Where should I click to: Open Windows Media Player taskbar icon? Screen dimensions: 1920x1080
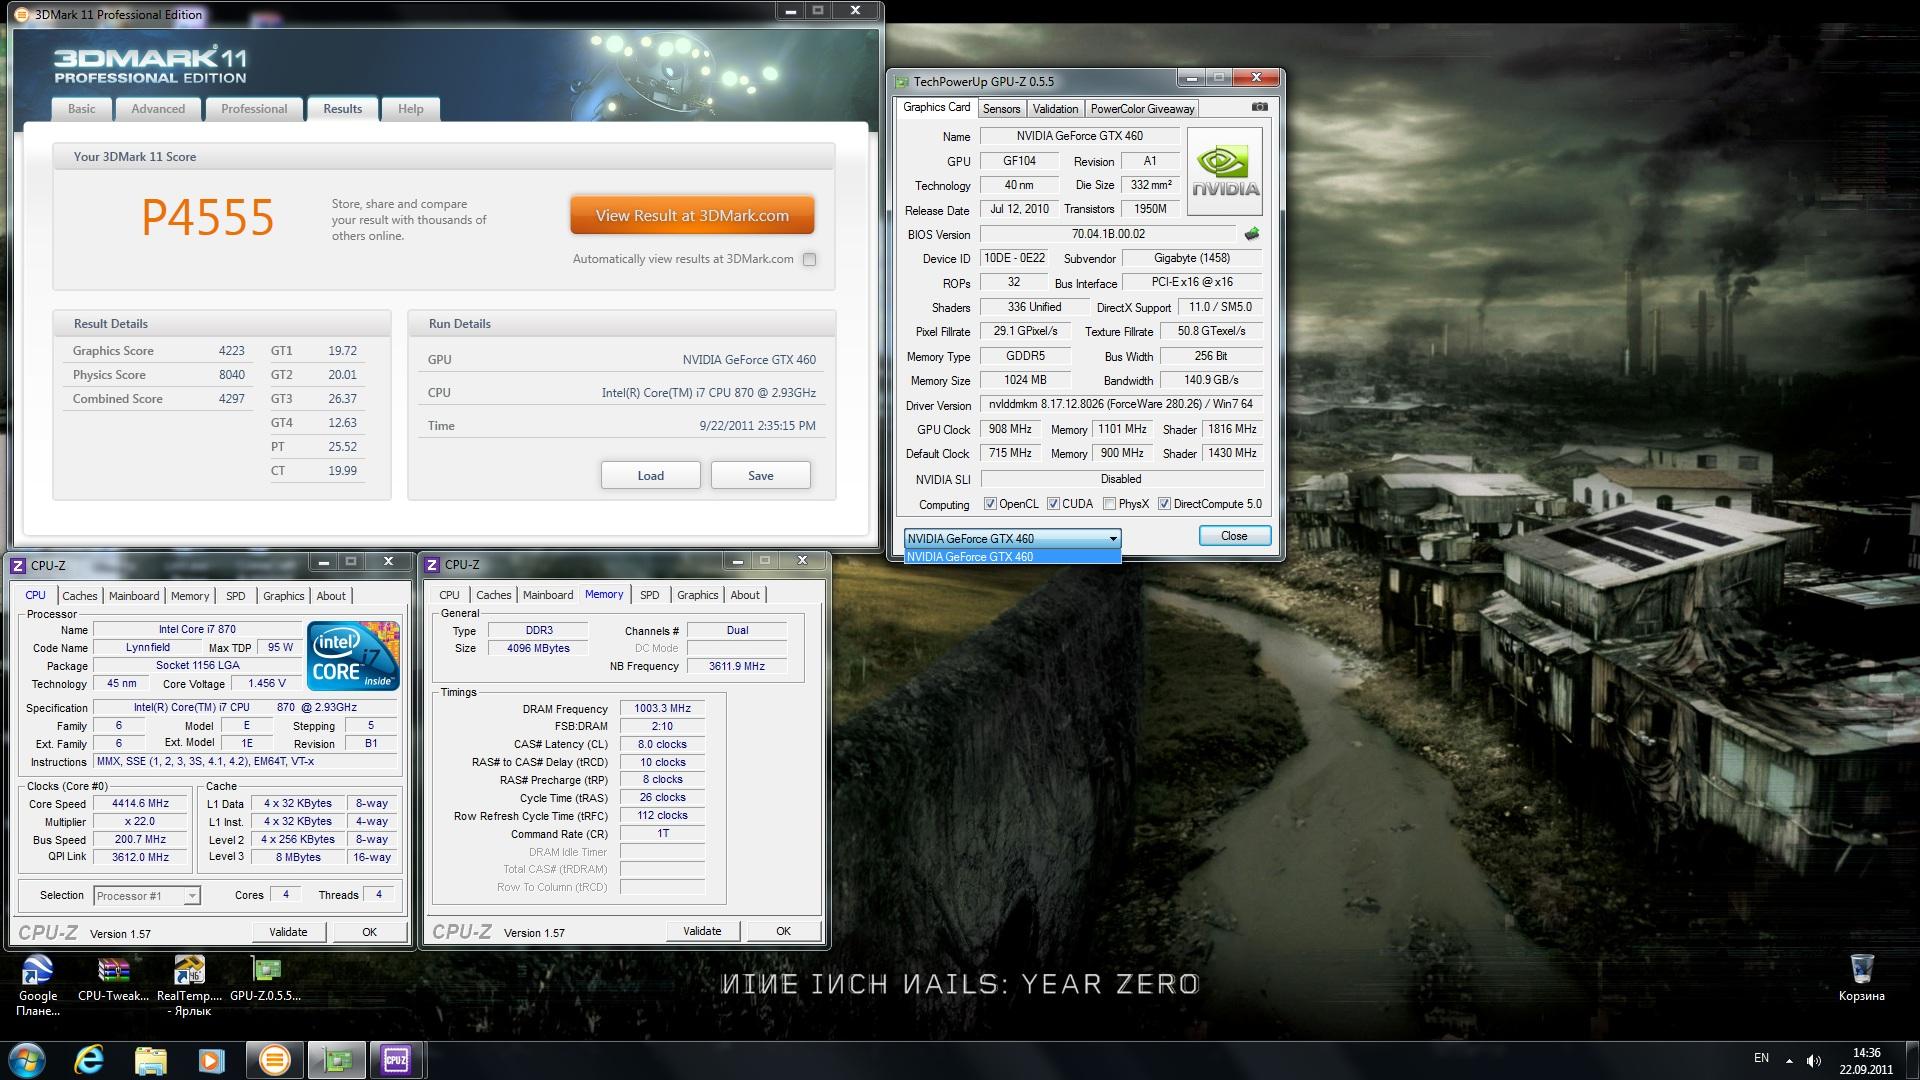tap(211, 1060)
